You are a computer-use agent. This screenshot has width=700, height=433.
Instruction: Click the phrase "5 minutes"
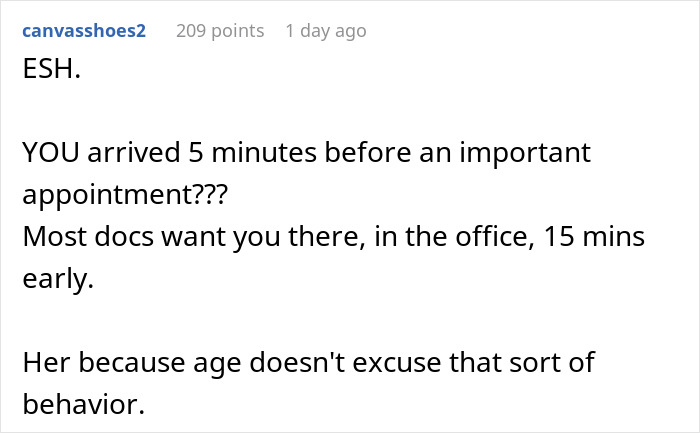[227, 154]
